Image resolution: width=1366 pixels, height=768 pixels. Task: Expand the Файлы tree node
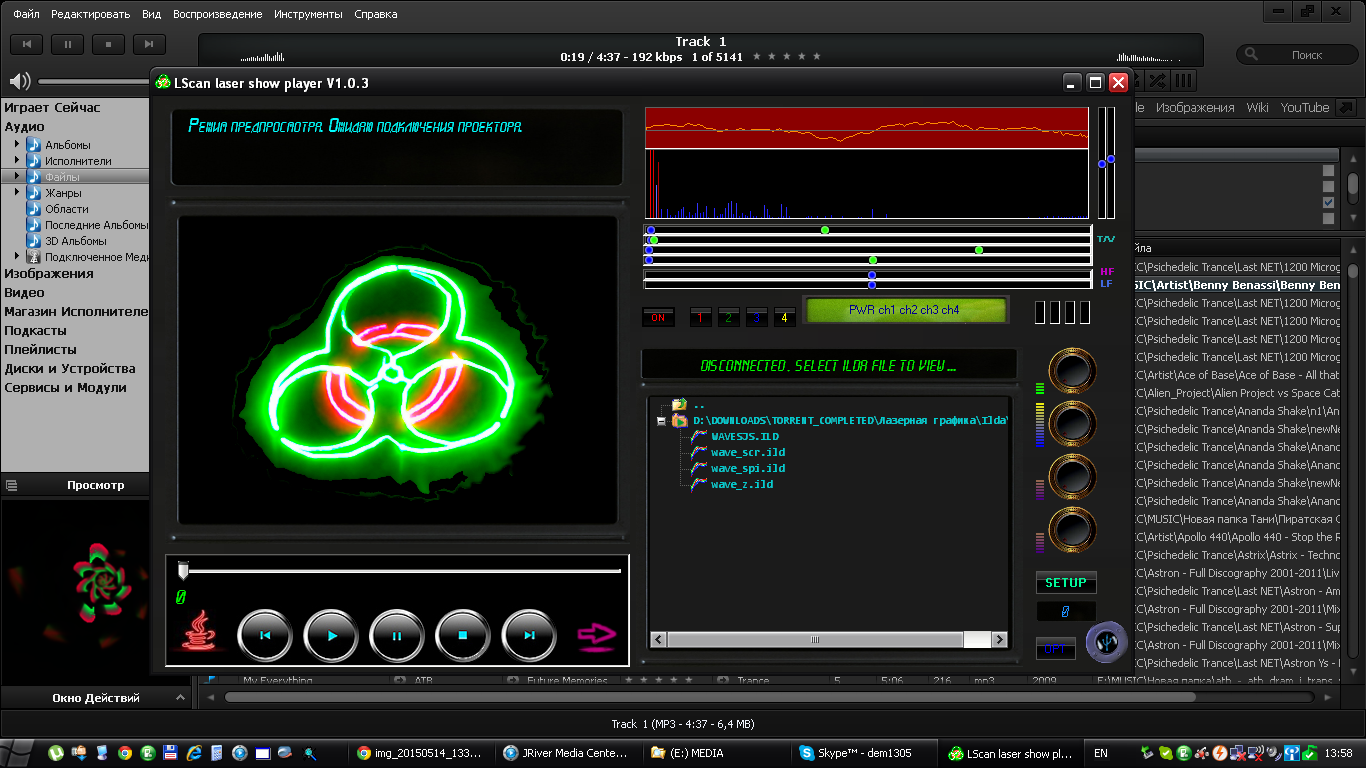tap(17, 177)
